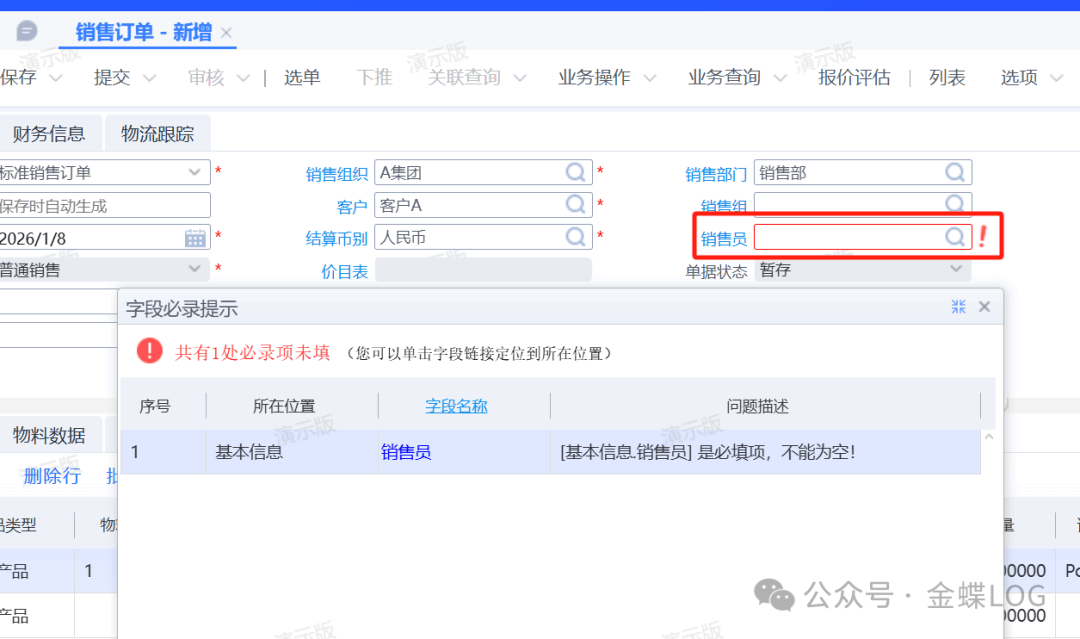This screenshot has width=1080, height=639.
Task: Expand the 标准销售订单 document type dropdown
Action: [x=195, y=172]
